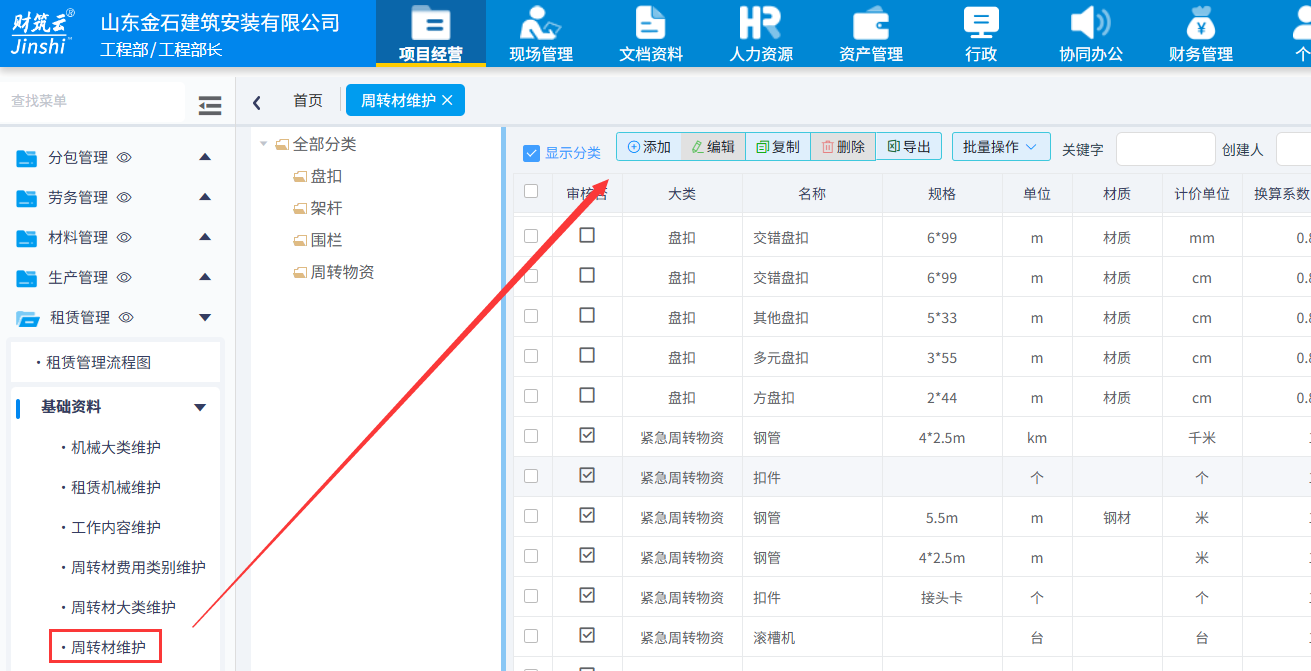Open the 行政 module

tap(981, 34)
